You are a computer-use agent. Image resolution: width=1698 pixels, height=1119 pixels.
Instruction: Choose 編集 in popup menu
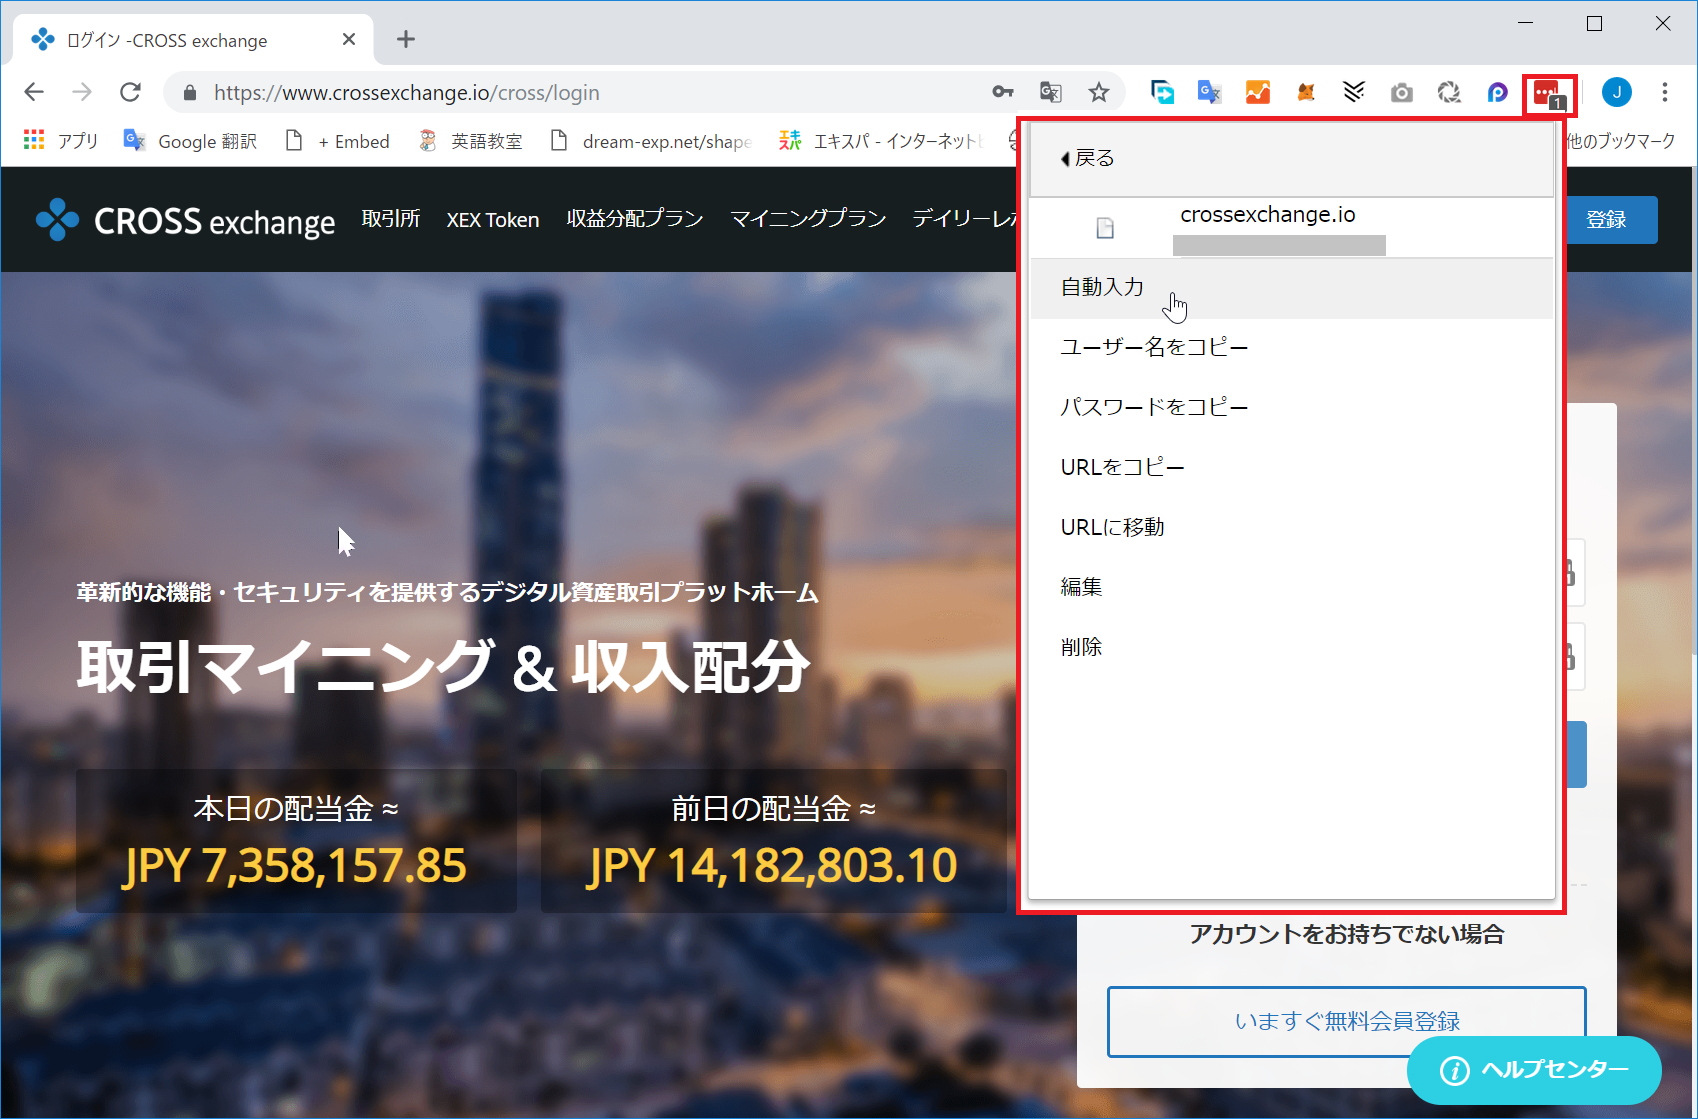1291,588
